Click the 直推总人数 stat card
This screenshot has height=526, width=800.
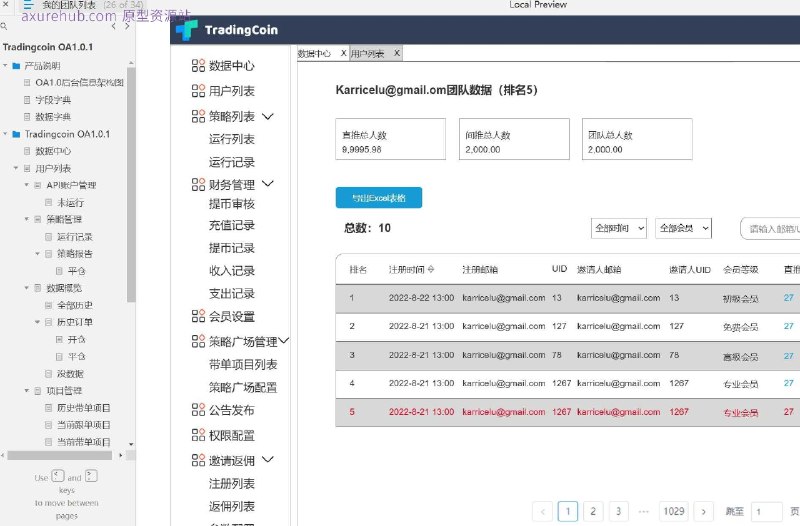390,139
